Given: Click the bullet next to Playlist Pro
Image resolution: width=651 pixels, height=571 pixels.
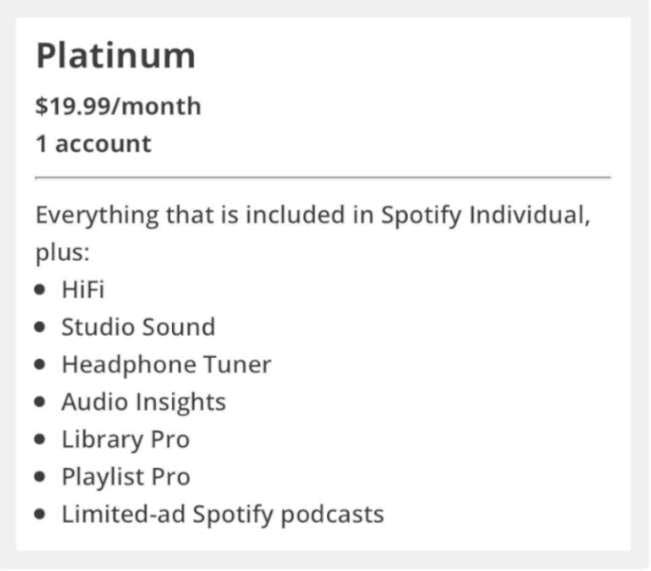Looking at the screenshot, I should pos(40,476).
